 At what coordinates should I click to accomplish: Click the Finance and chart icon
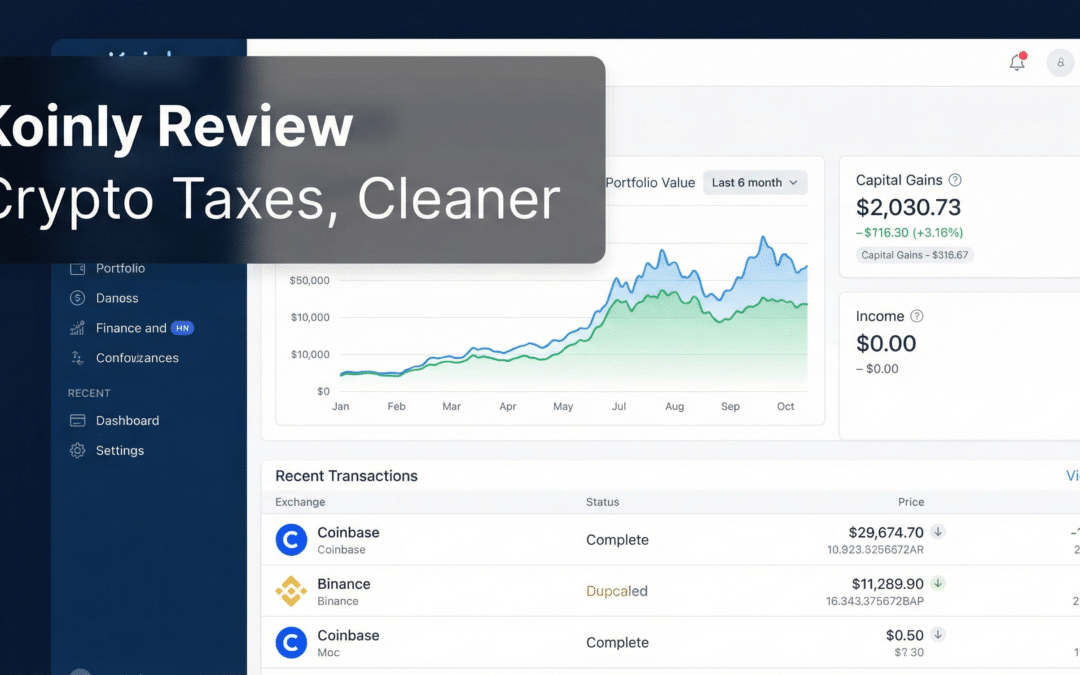(77, 328)
